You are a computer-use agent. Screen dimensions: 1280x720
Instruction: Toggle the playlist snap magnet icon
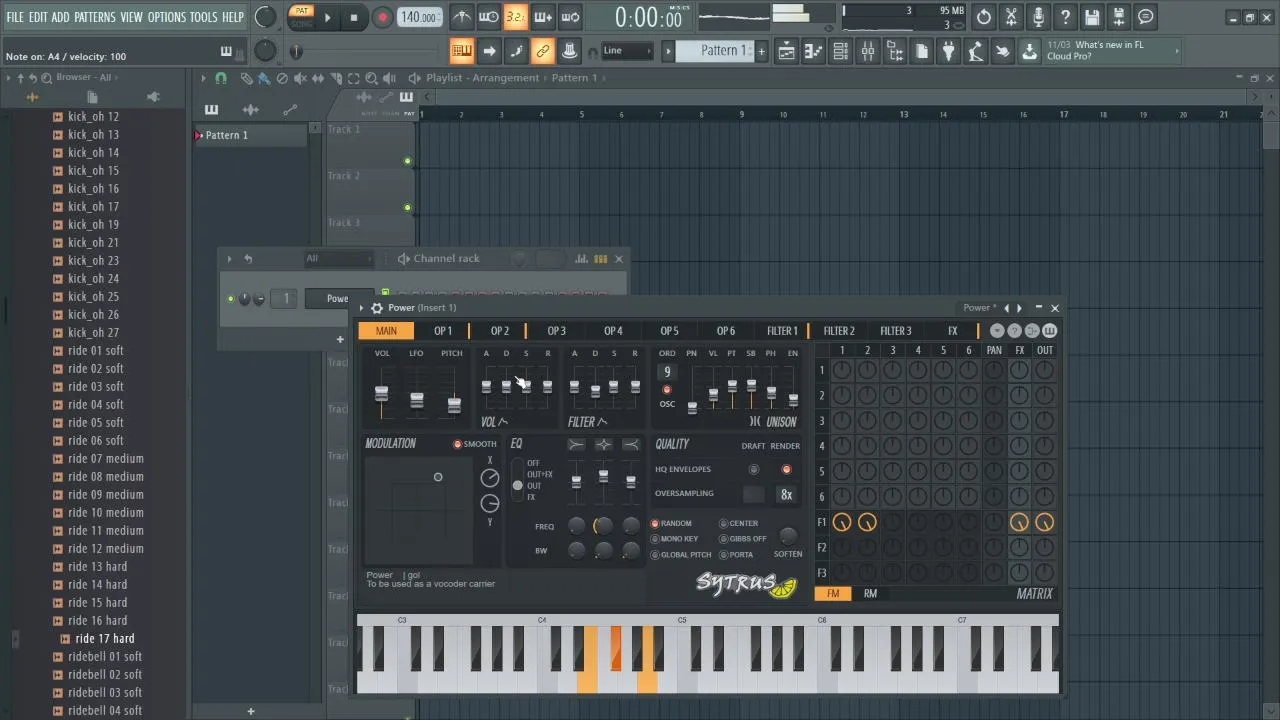[221, 78]
